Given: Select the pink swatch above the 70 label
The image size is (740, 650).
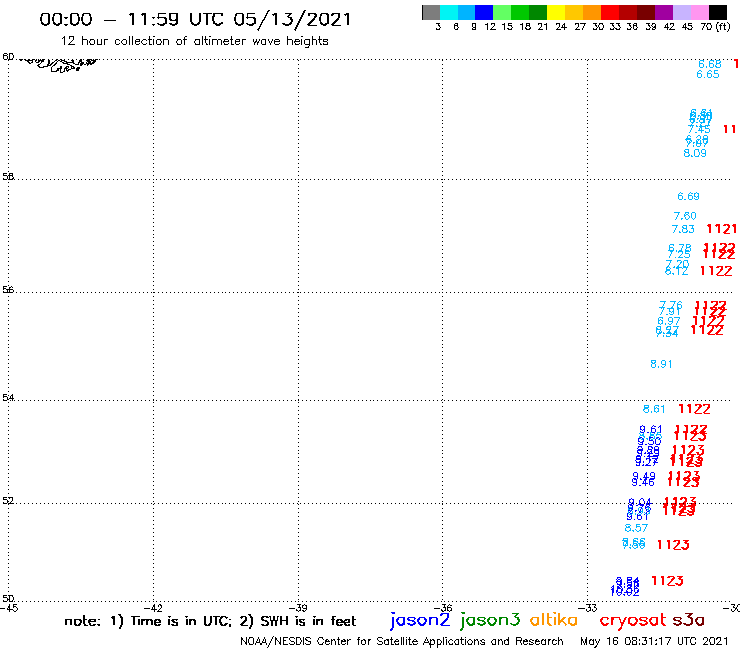Looking at the screenshot, I should [700, 12].
